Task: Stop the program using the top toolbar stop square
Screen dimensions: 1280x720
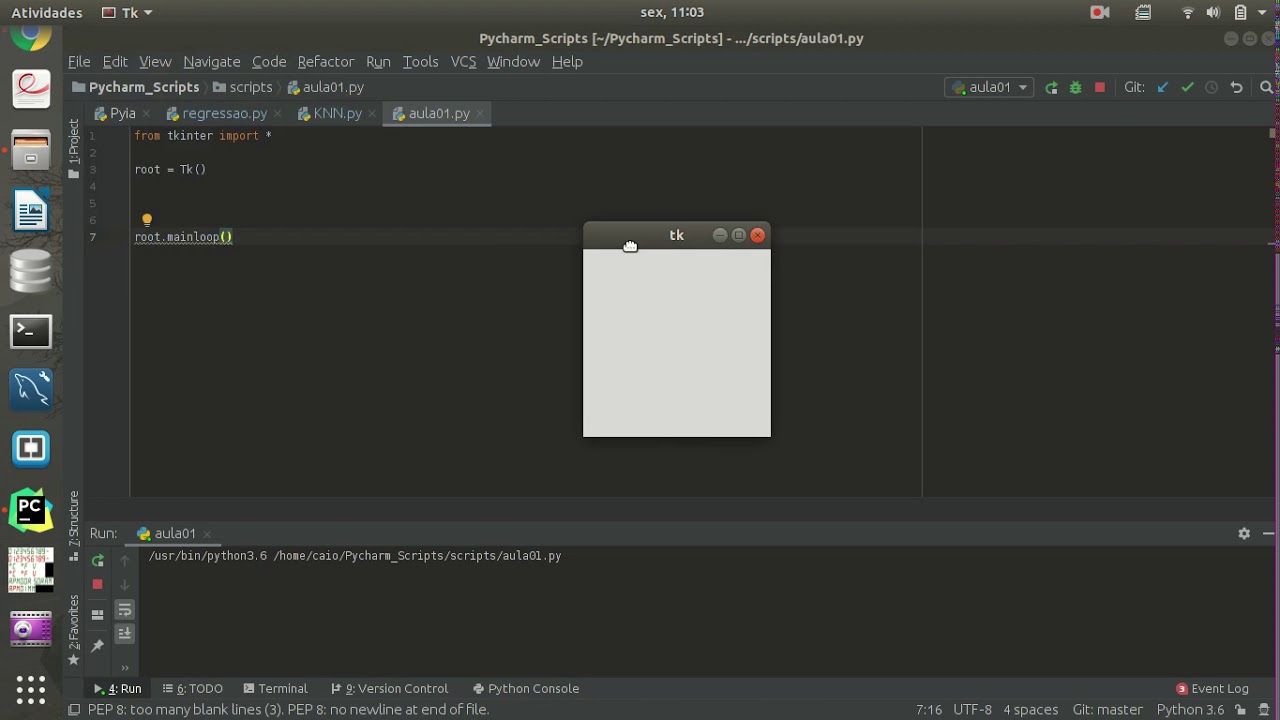Action: tap(1100, 88)
